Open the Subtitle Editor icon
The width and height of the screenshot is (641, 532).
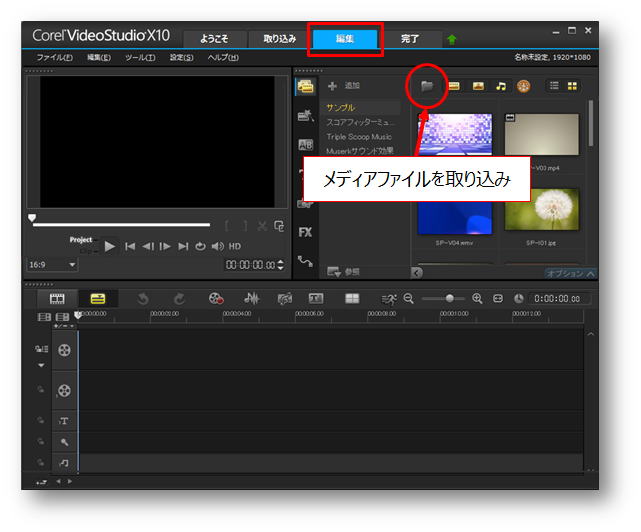pyautogui.click(x=316, y=299)
